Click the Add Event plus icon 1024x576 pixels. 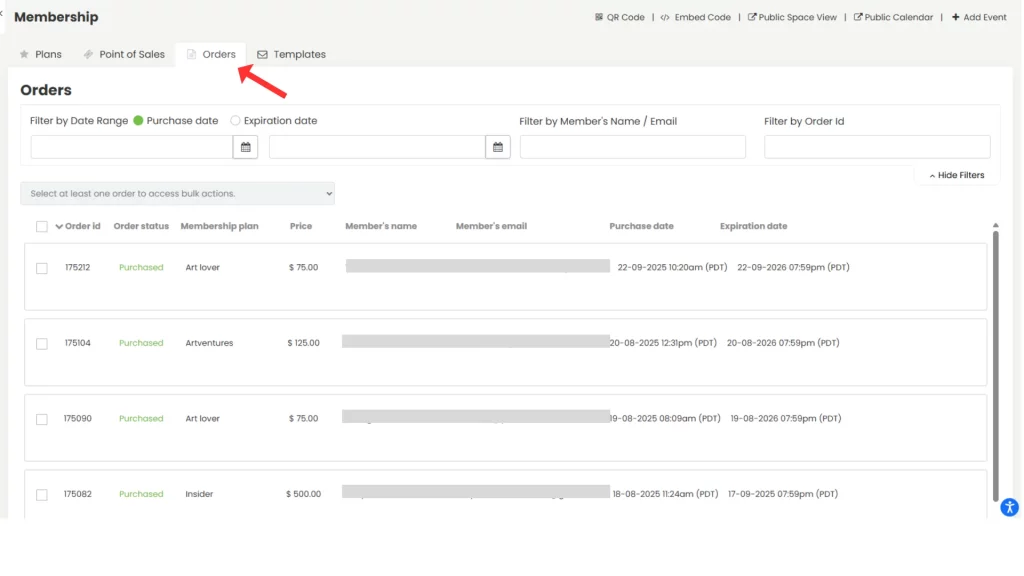[955, 17]
